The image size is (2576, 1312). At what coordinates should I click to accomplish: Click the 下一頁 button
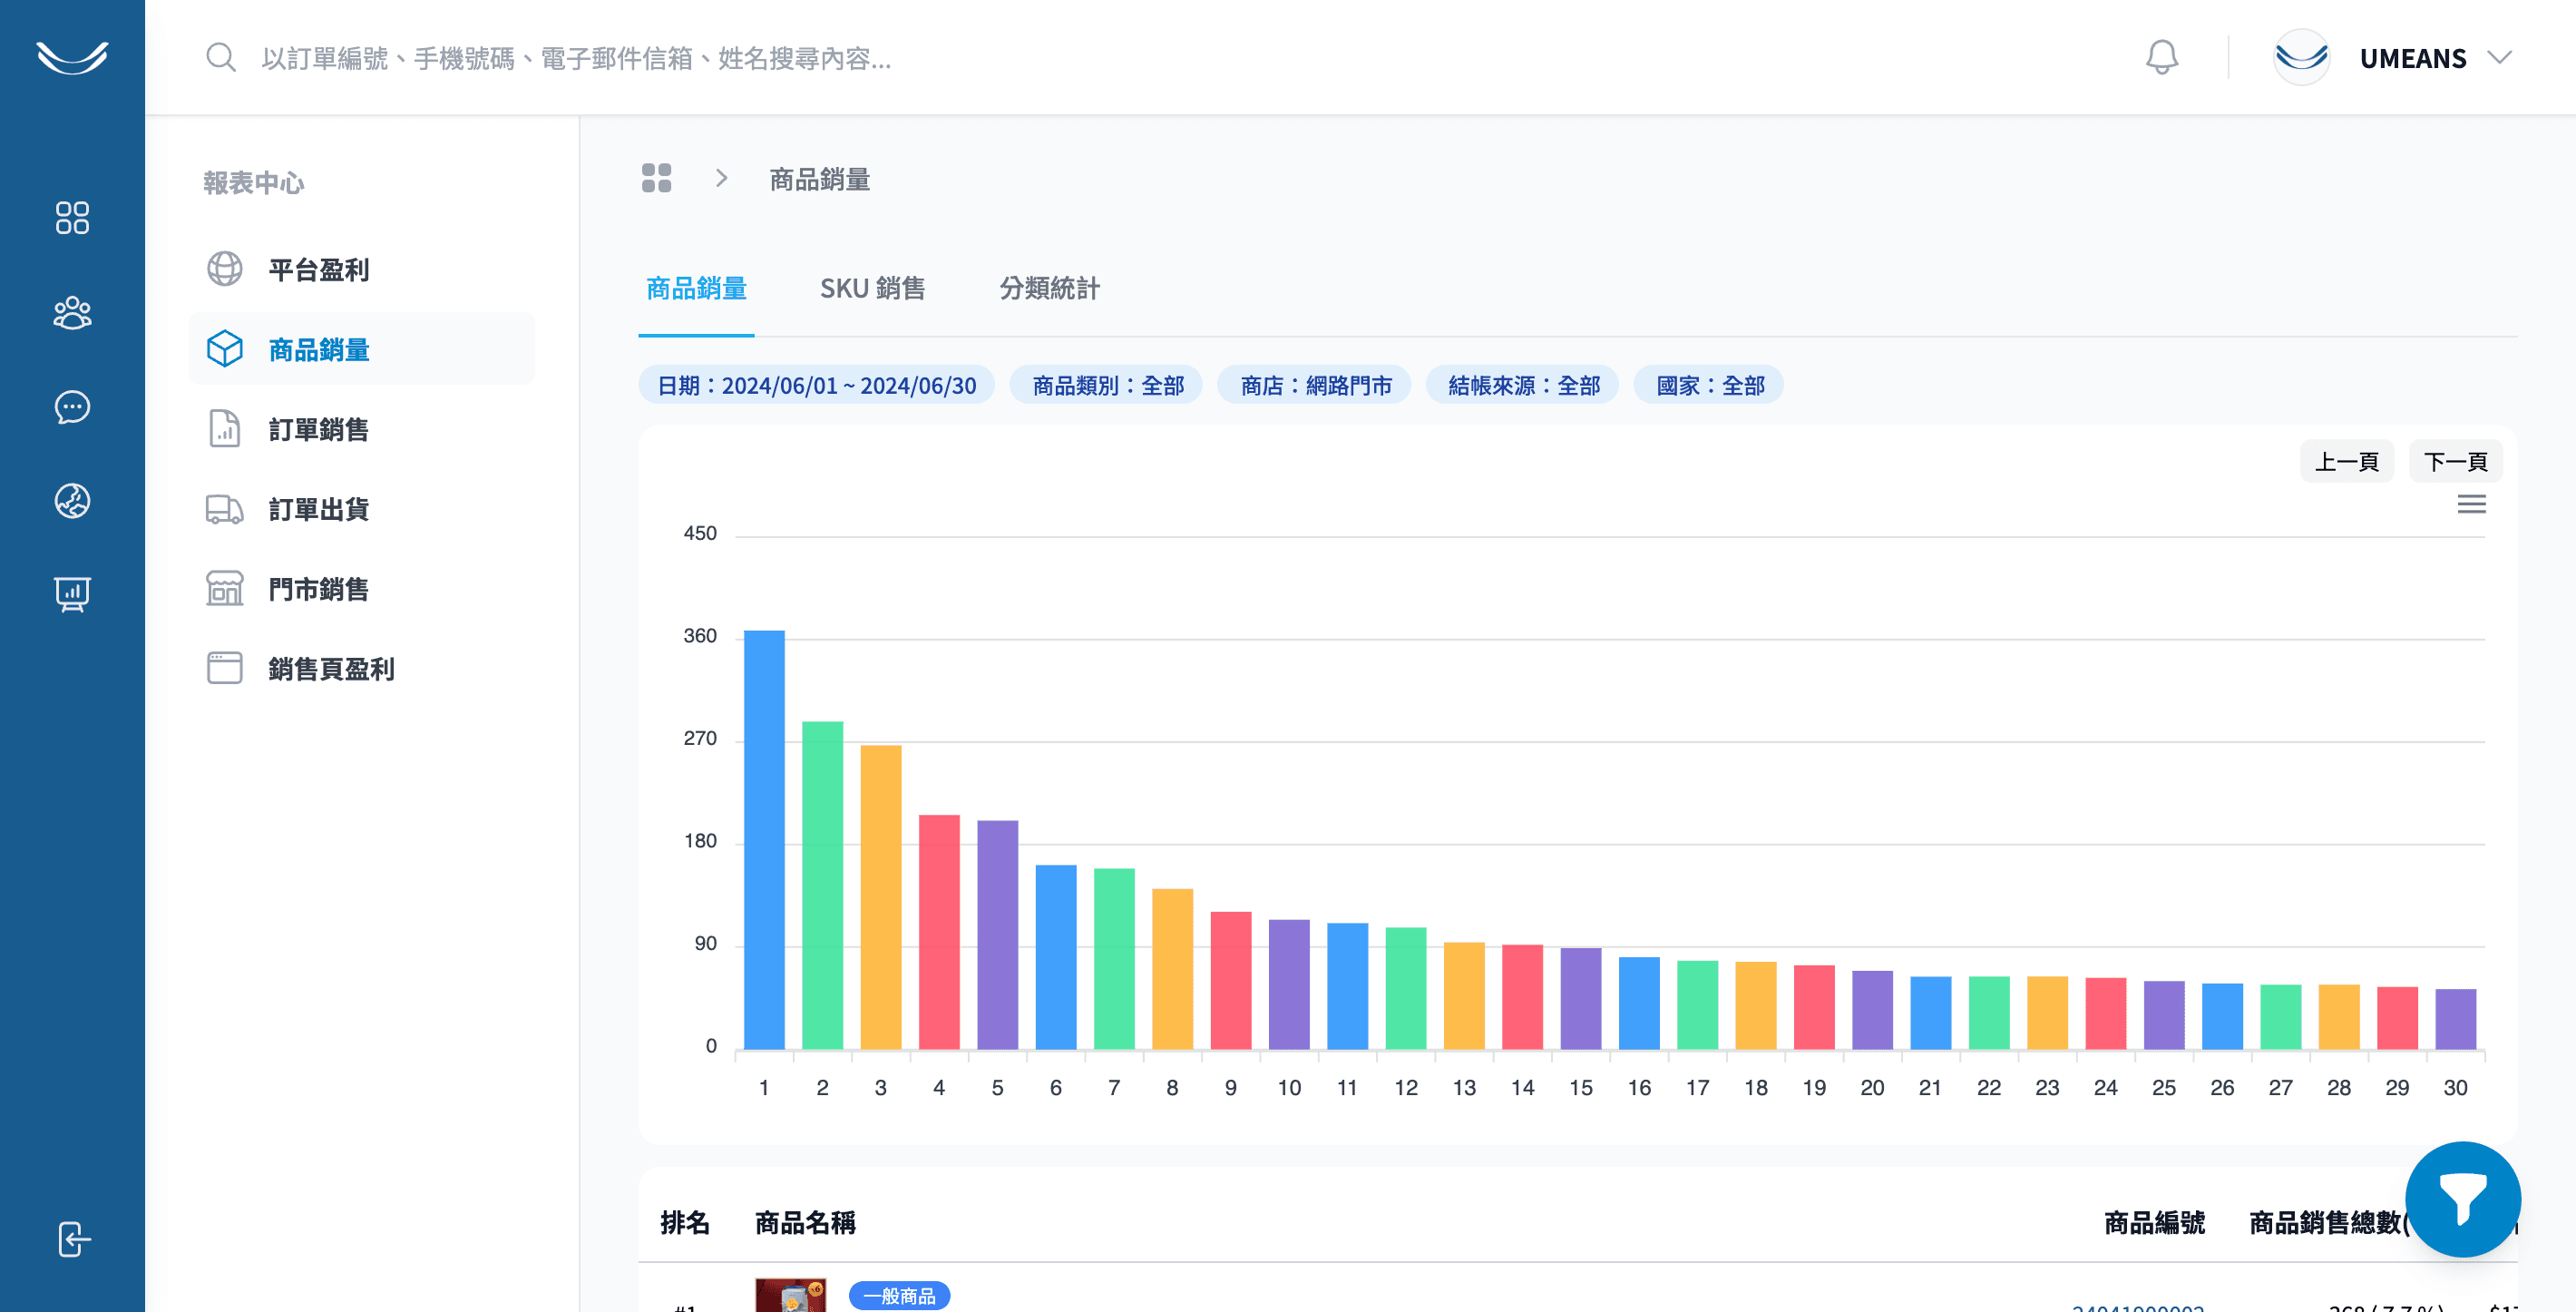tap(2455, 462)
